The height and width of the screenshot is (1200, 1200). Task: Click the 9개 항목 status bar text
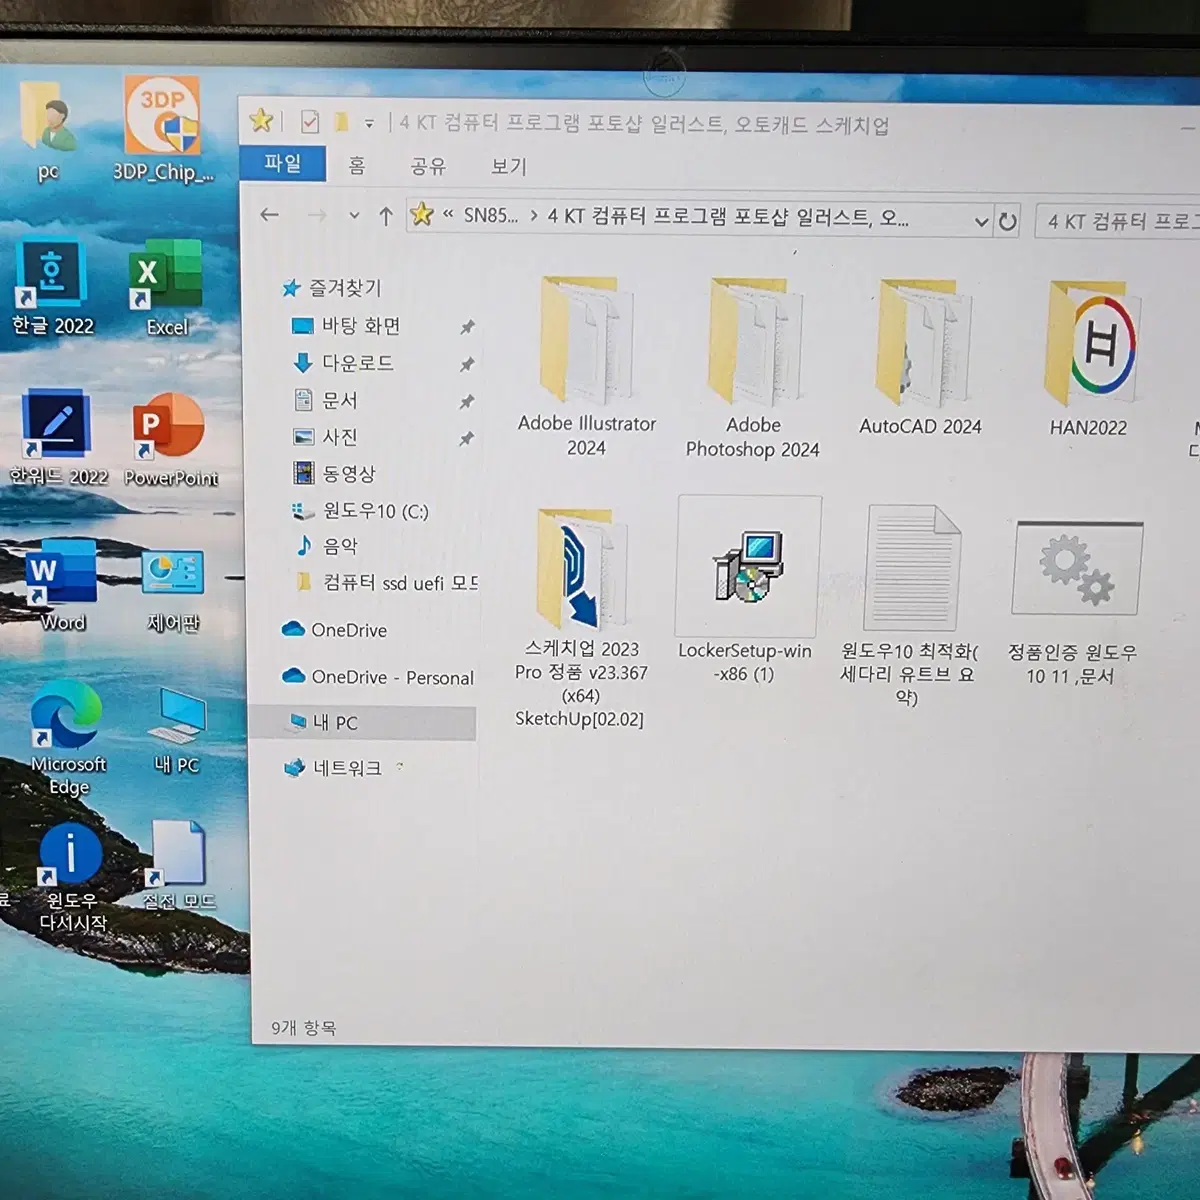(304, 1028)
